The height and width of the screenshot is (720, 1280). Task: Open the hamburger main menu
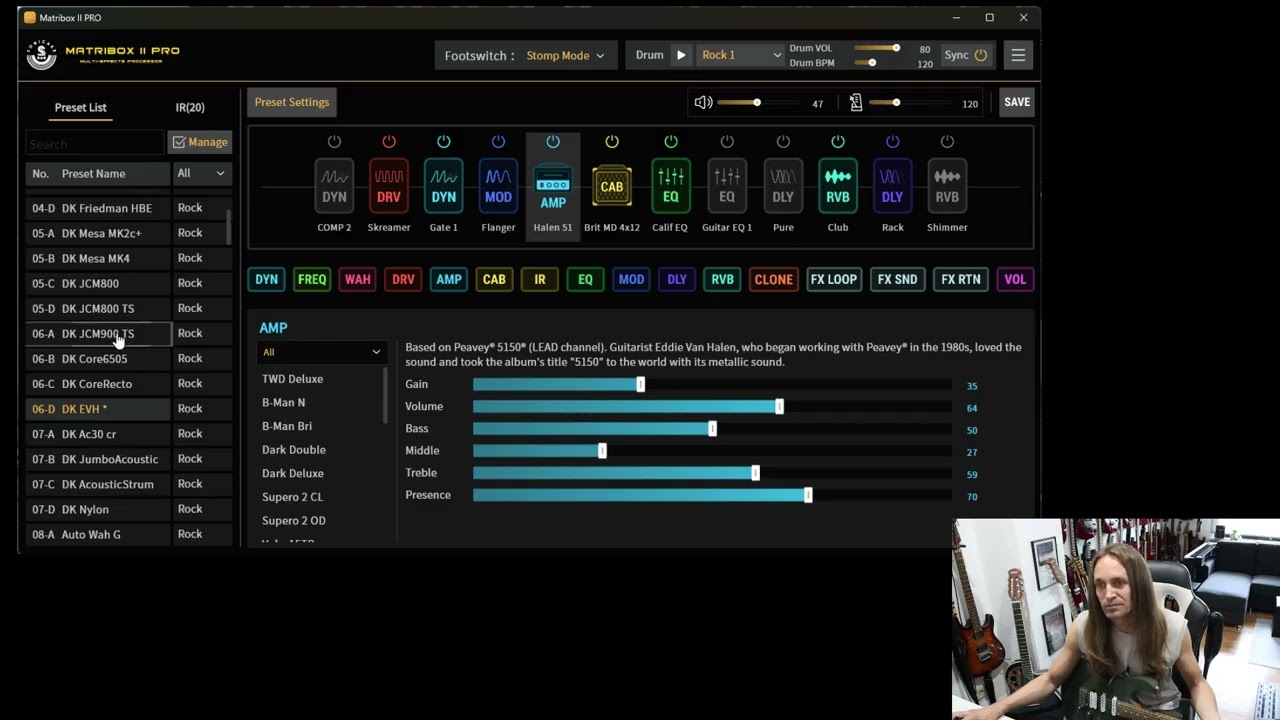(1018, 55)
